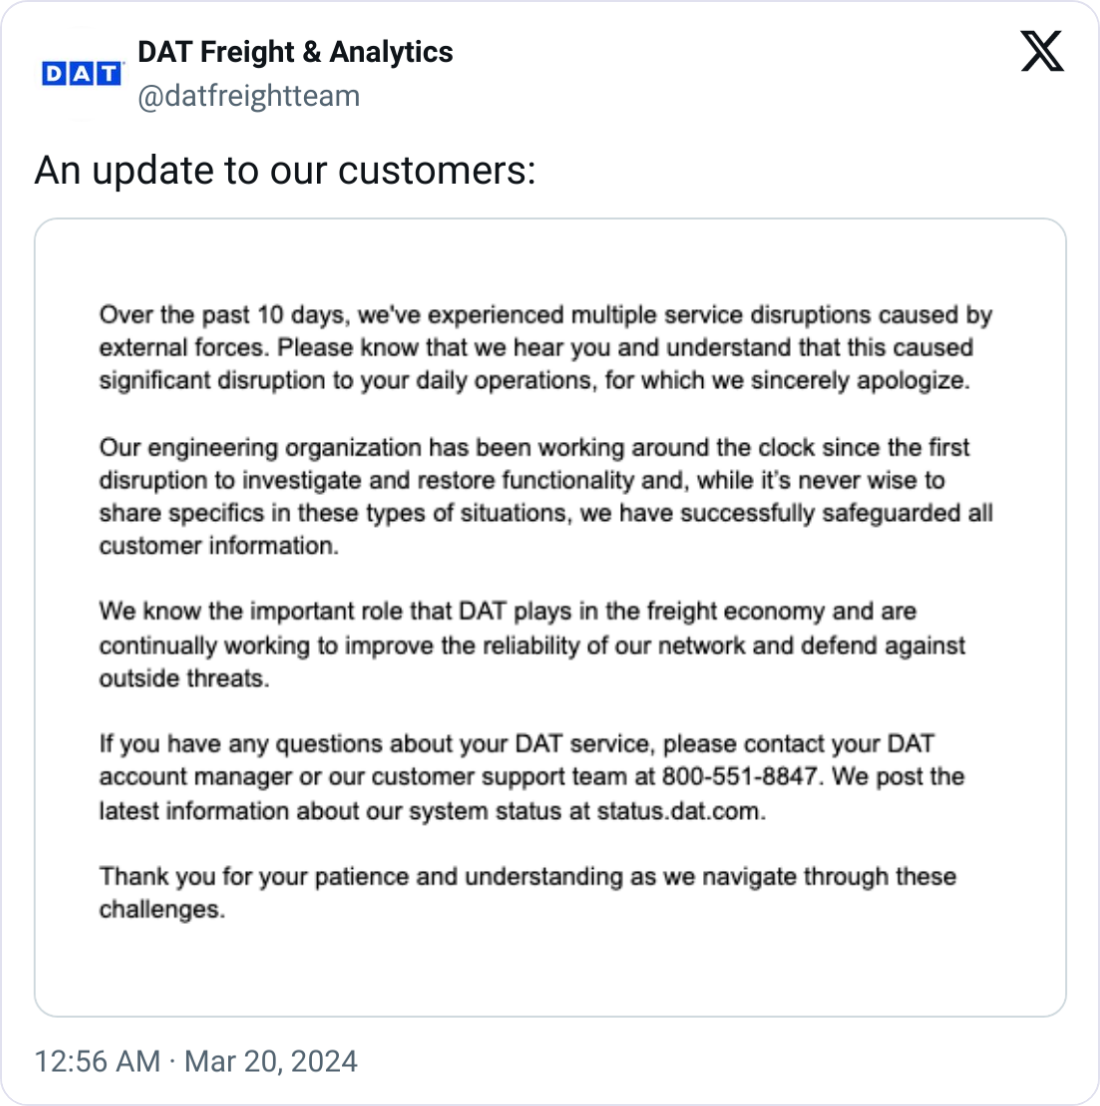Screen dimensions: 1100x1106
Task: Click the @datfreightteam handle
Action: (x=248, y=96)
